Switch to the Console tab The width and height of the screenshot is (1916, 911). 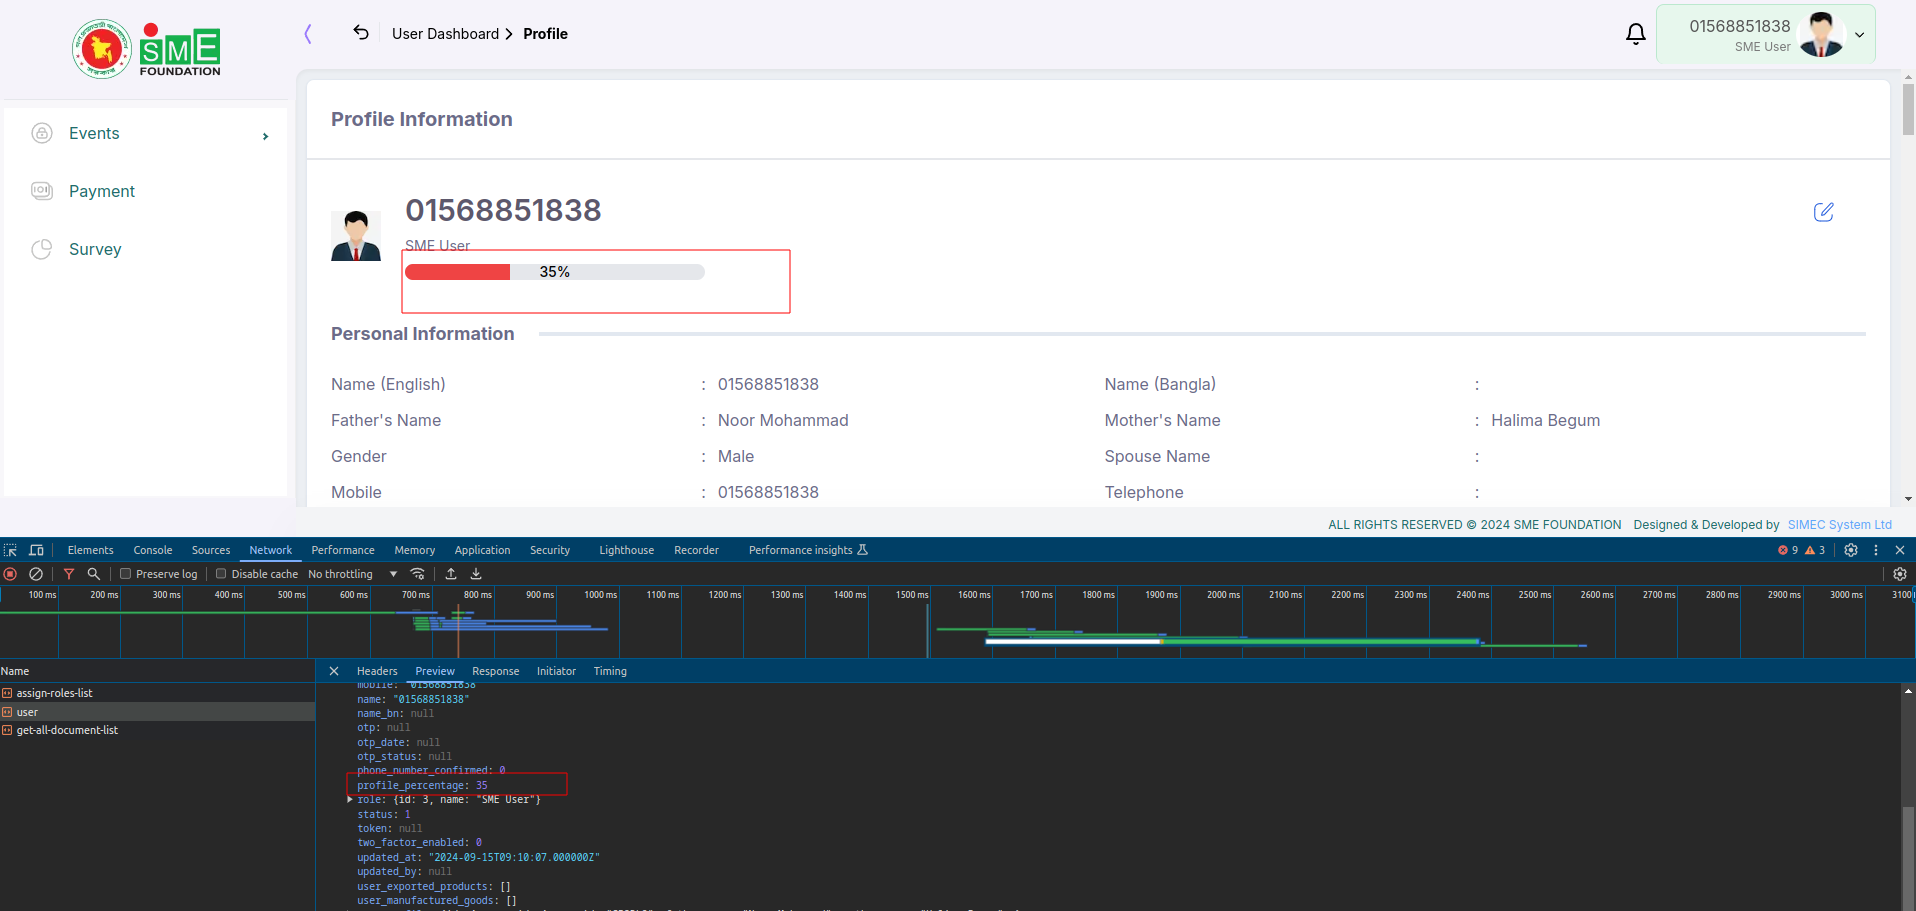pos(153,550)
